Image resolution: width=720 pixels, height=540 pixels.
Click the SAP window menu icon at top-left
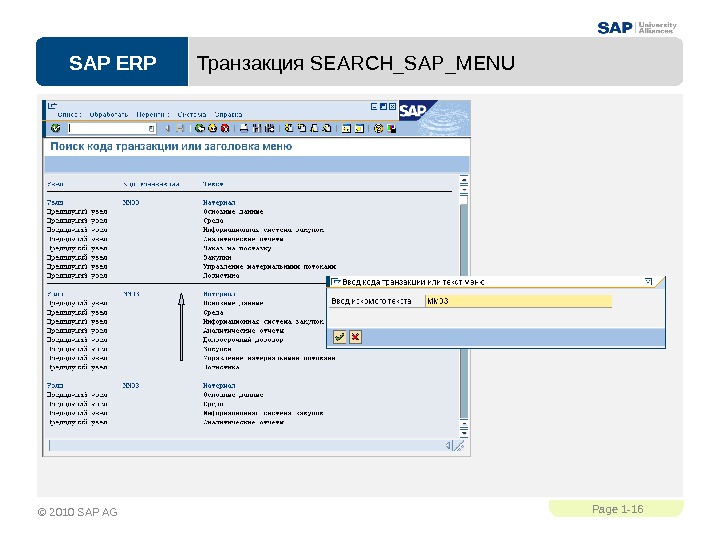52,106
